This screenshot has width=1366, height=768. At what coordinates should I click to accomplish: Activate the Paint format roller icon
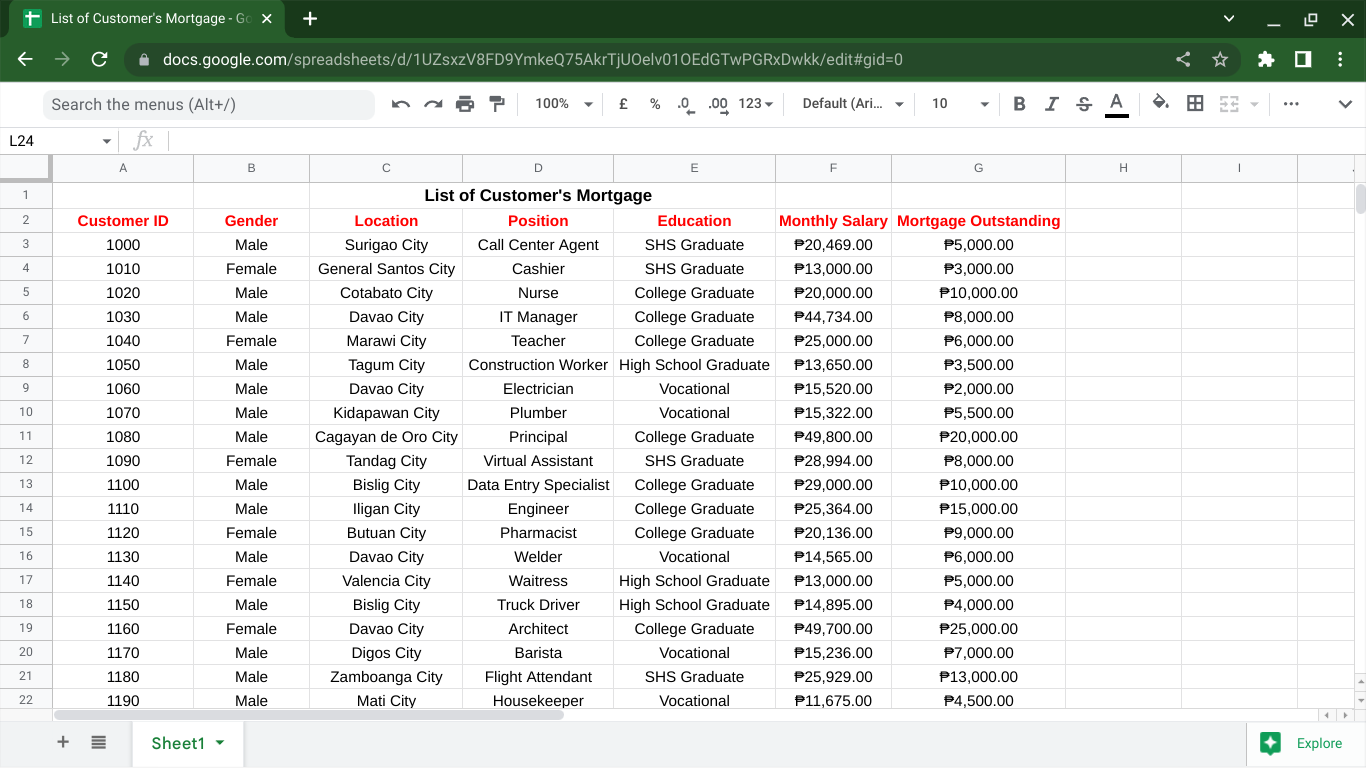point(497,104)
